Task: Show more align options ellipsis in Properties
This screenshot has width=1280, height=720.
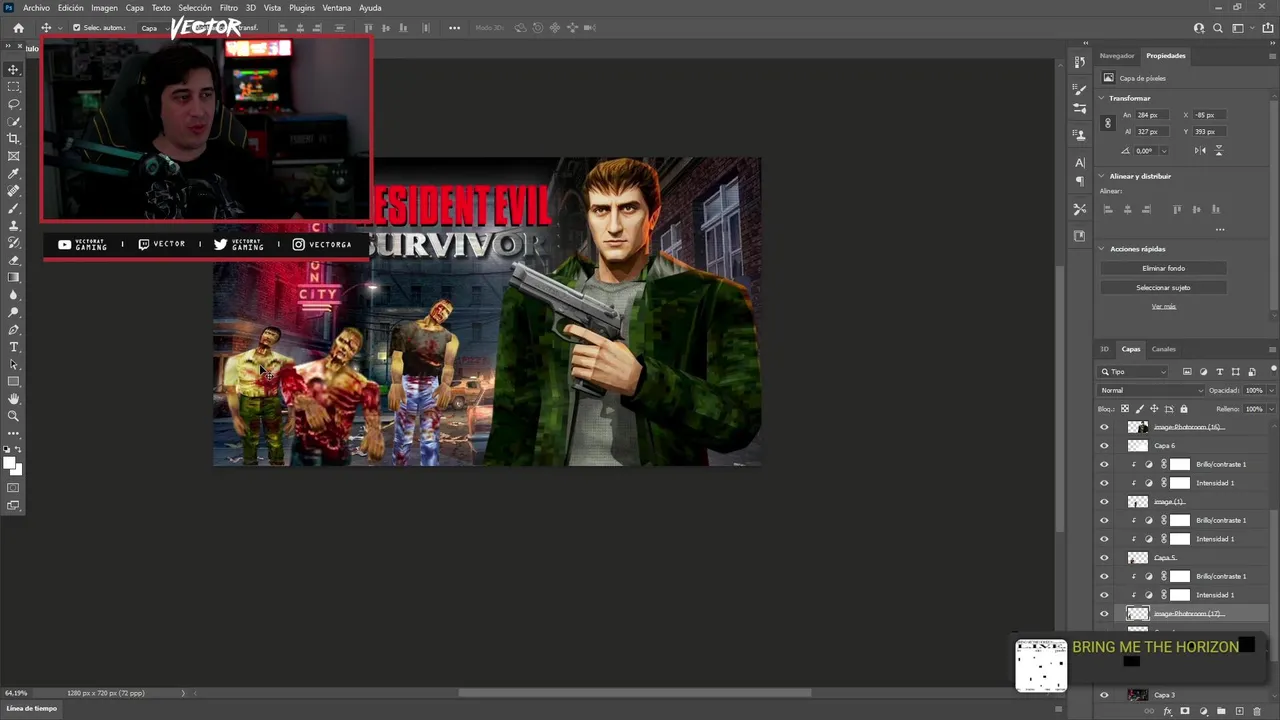Action: [1220, 229]
